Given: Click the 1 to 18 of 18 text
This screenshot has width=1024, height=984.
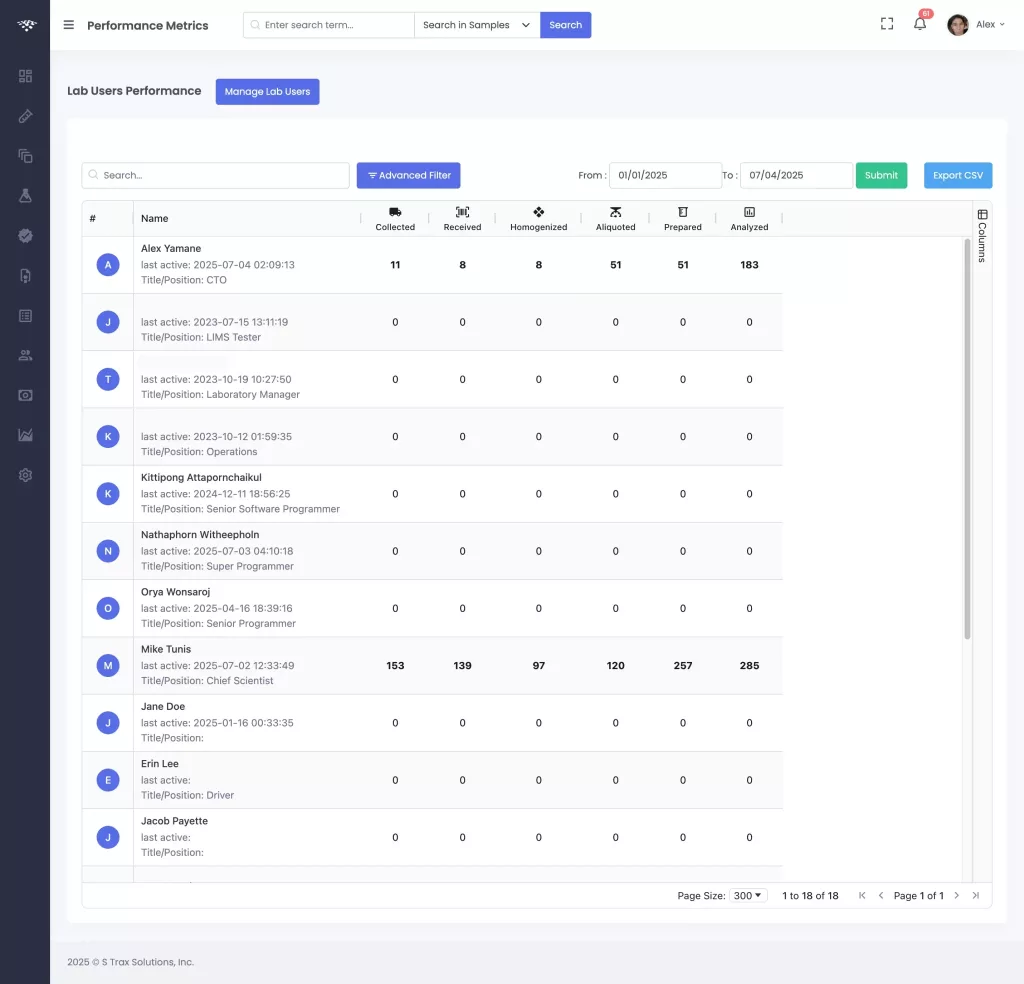Looking at the screenshot, I should coord(810,896).
